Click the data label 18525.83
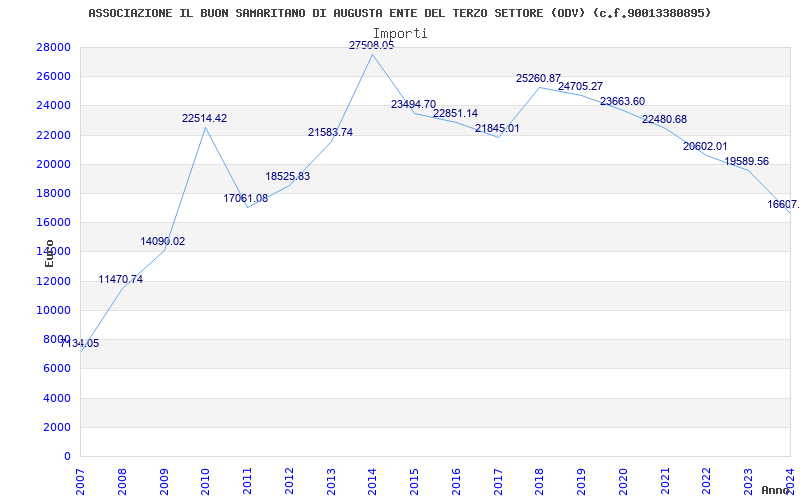 [288, 177]
